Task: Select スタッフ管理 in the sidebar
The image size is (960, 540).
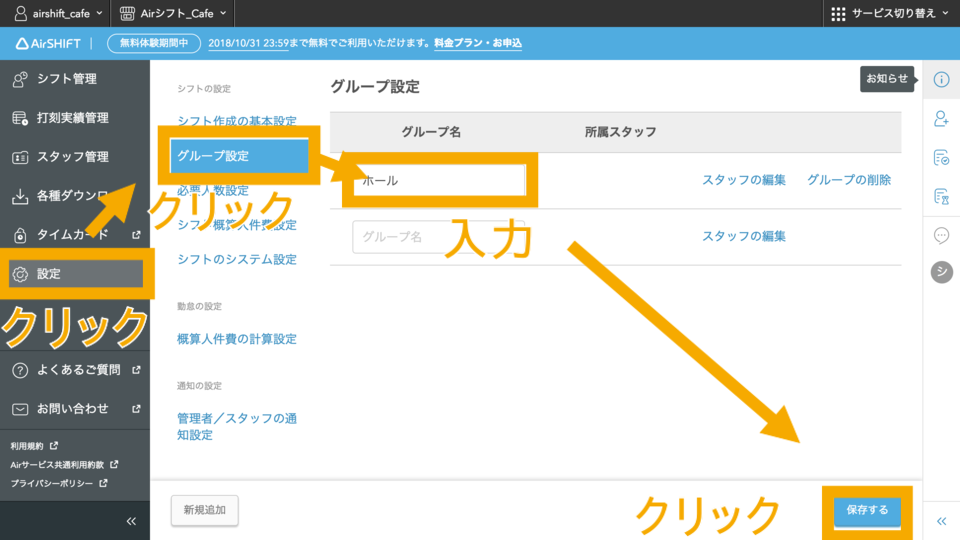Action: point(72,157)
